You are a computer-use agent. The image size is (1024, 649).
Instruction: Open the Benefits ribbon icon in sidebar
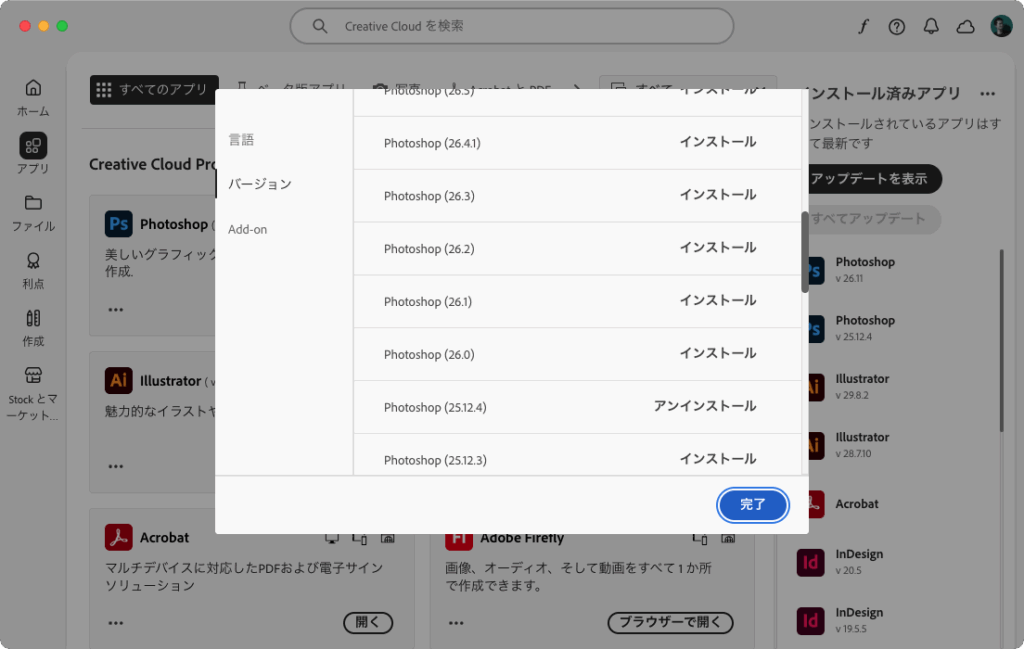point(33,261)
